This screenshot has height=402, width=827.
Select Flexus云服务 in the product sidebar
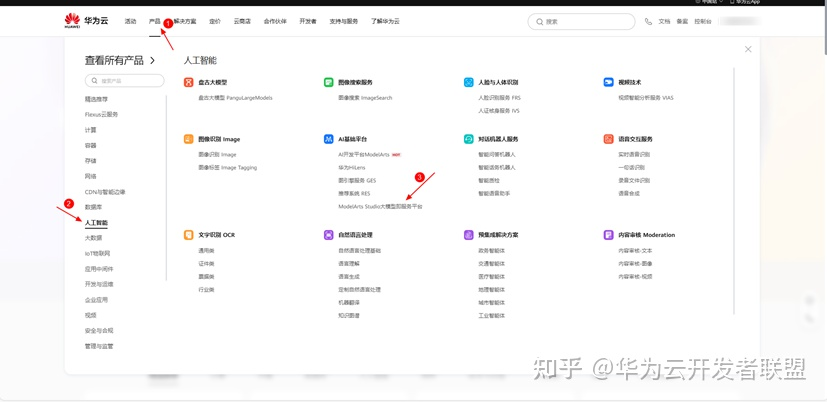coord(101,114)
